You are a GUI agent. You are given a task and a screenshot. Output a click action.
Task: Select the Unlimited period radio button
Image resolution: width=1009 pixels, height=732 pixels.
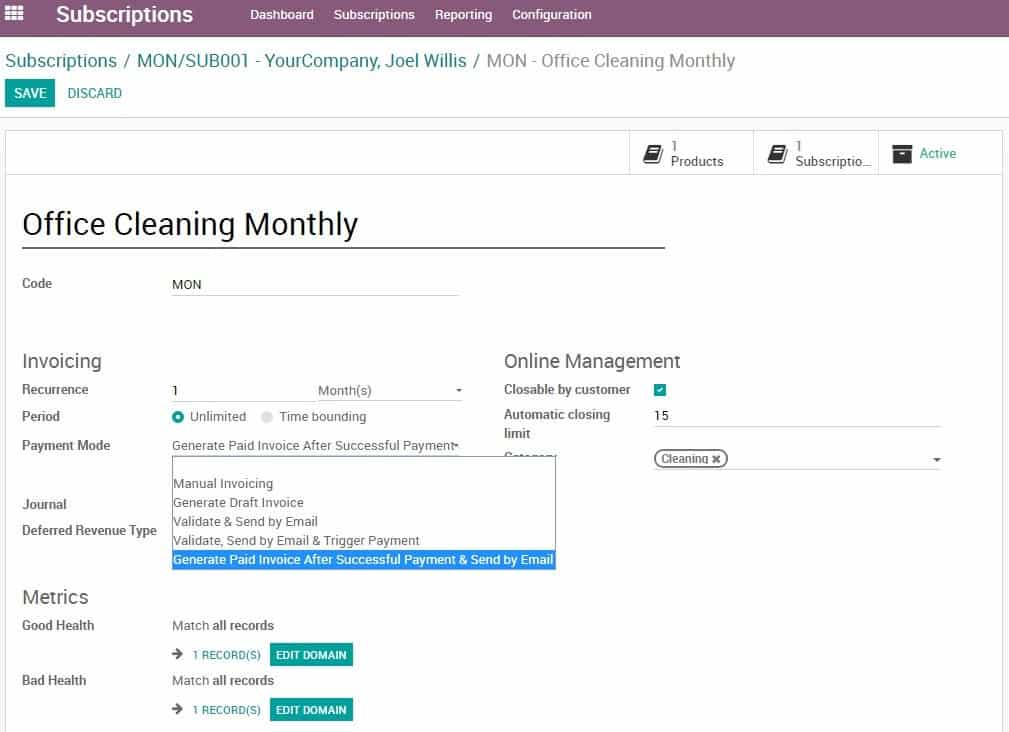click(178, 417)
